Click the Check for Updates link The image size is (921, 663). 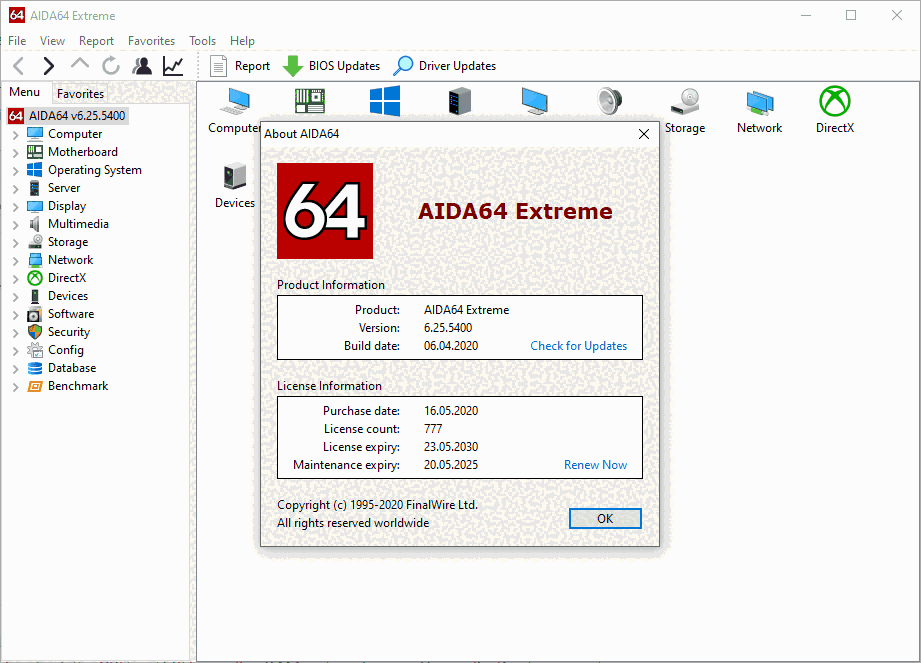pos(578,345)
